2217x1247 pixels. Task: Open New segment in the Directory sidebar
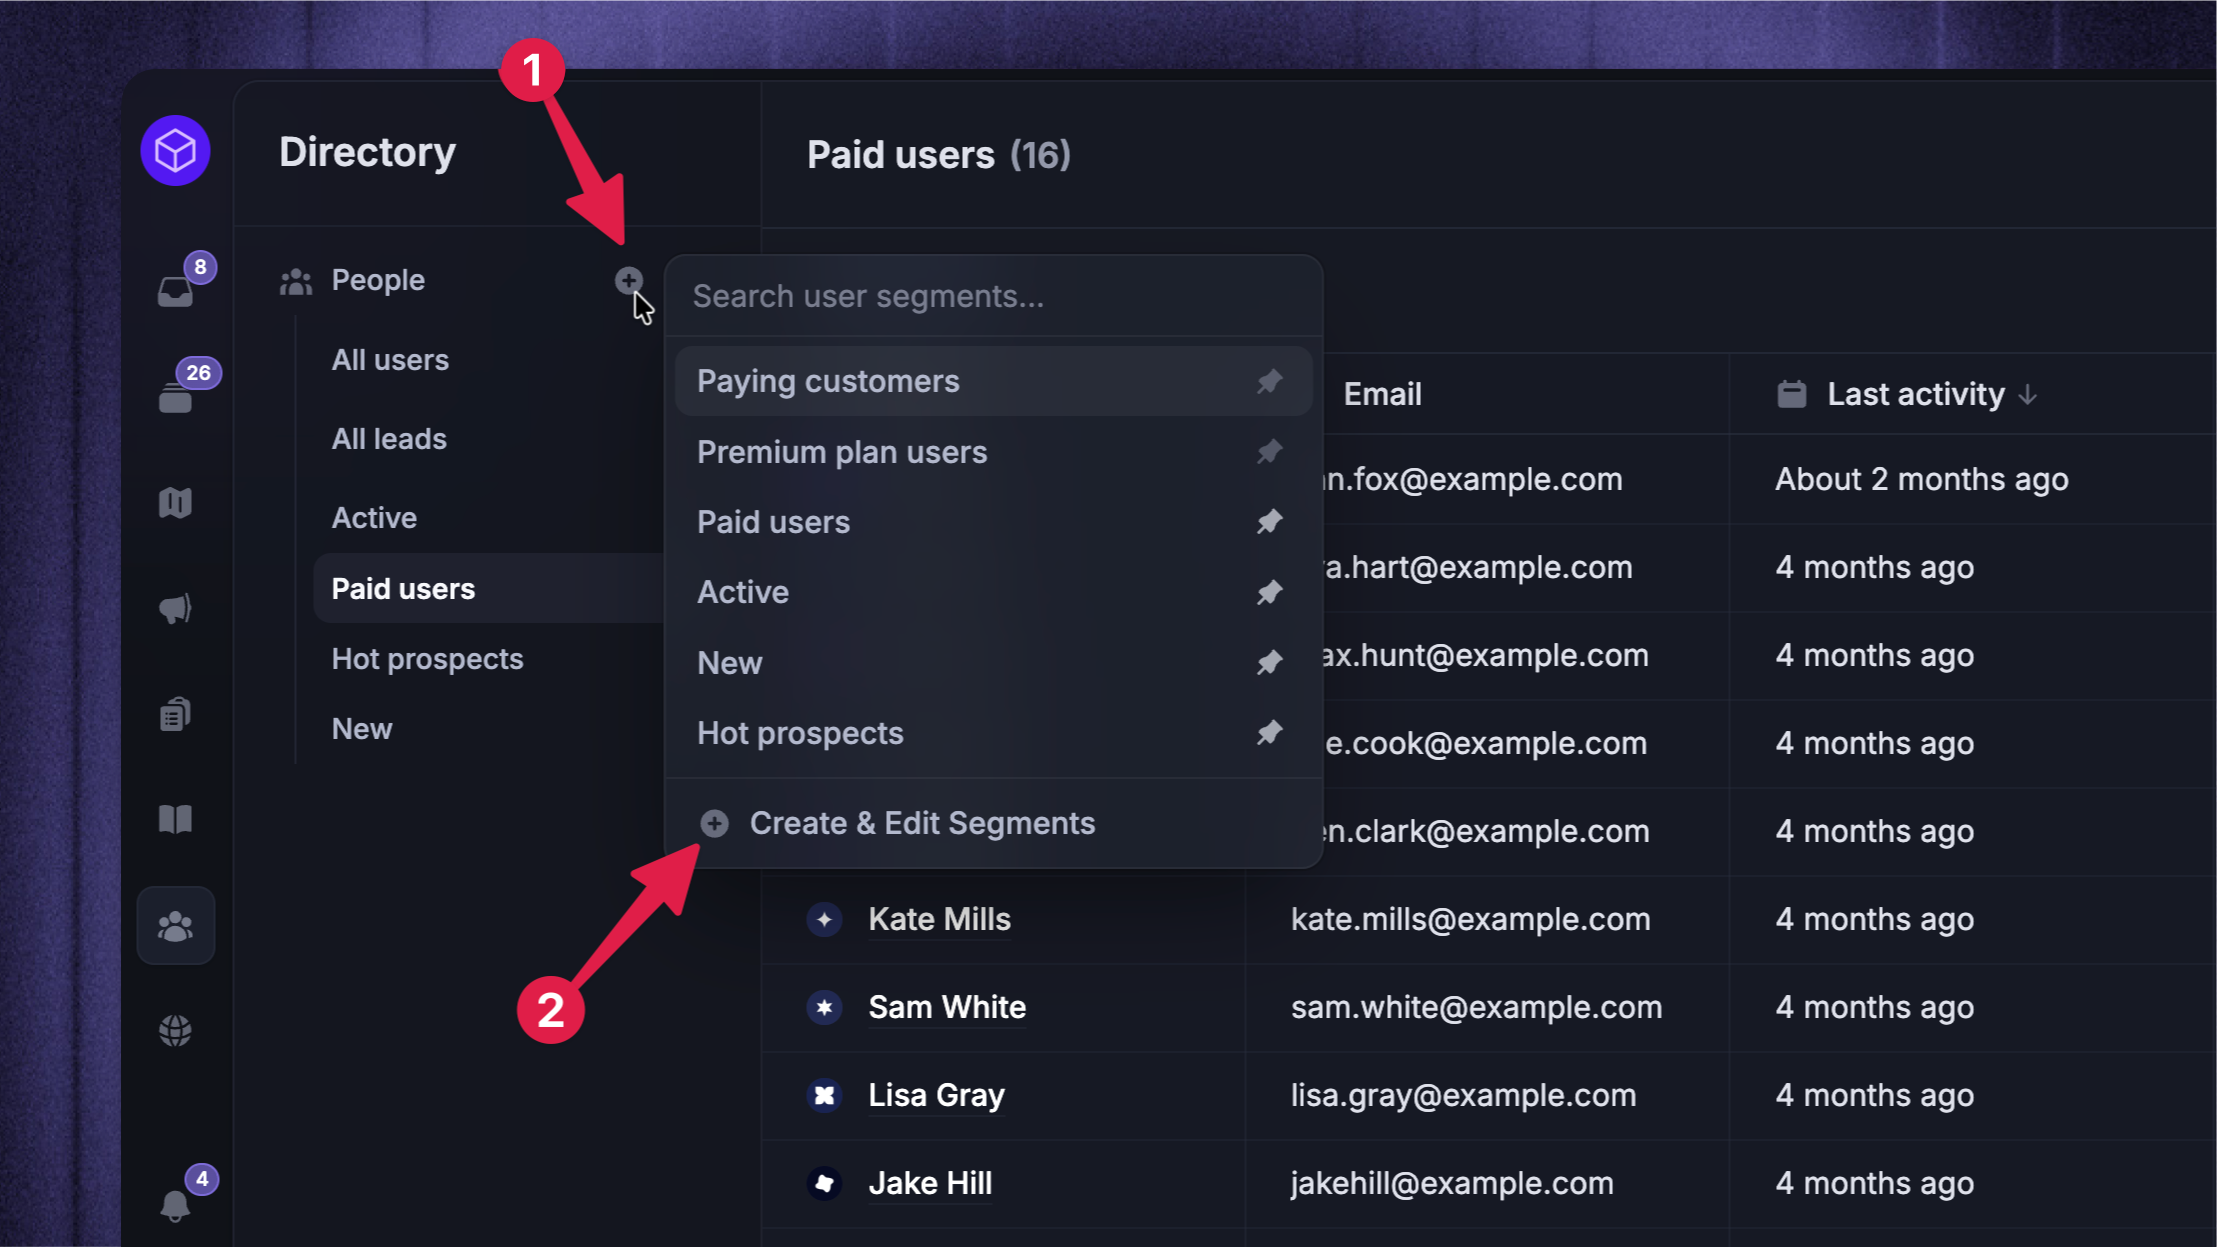click(x=361, y=729)
